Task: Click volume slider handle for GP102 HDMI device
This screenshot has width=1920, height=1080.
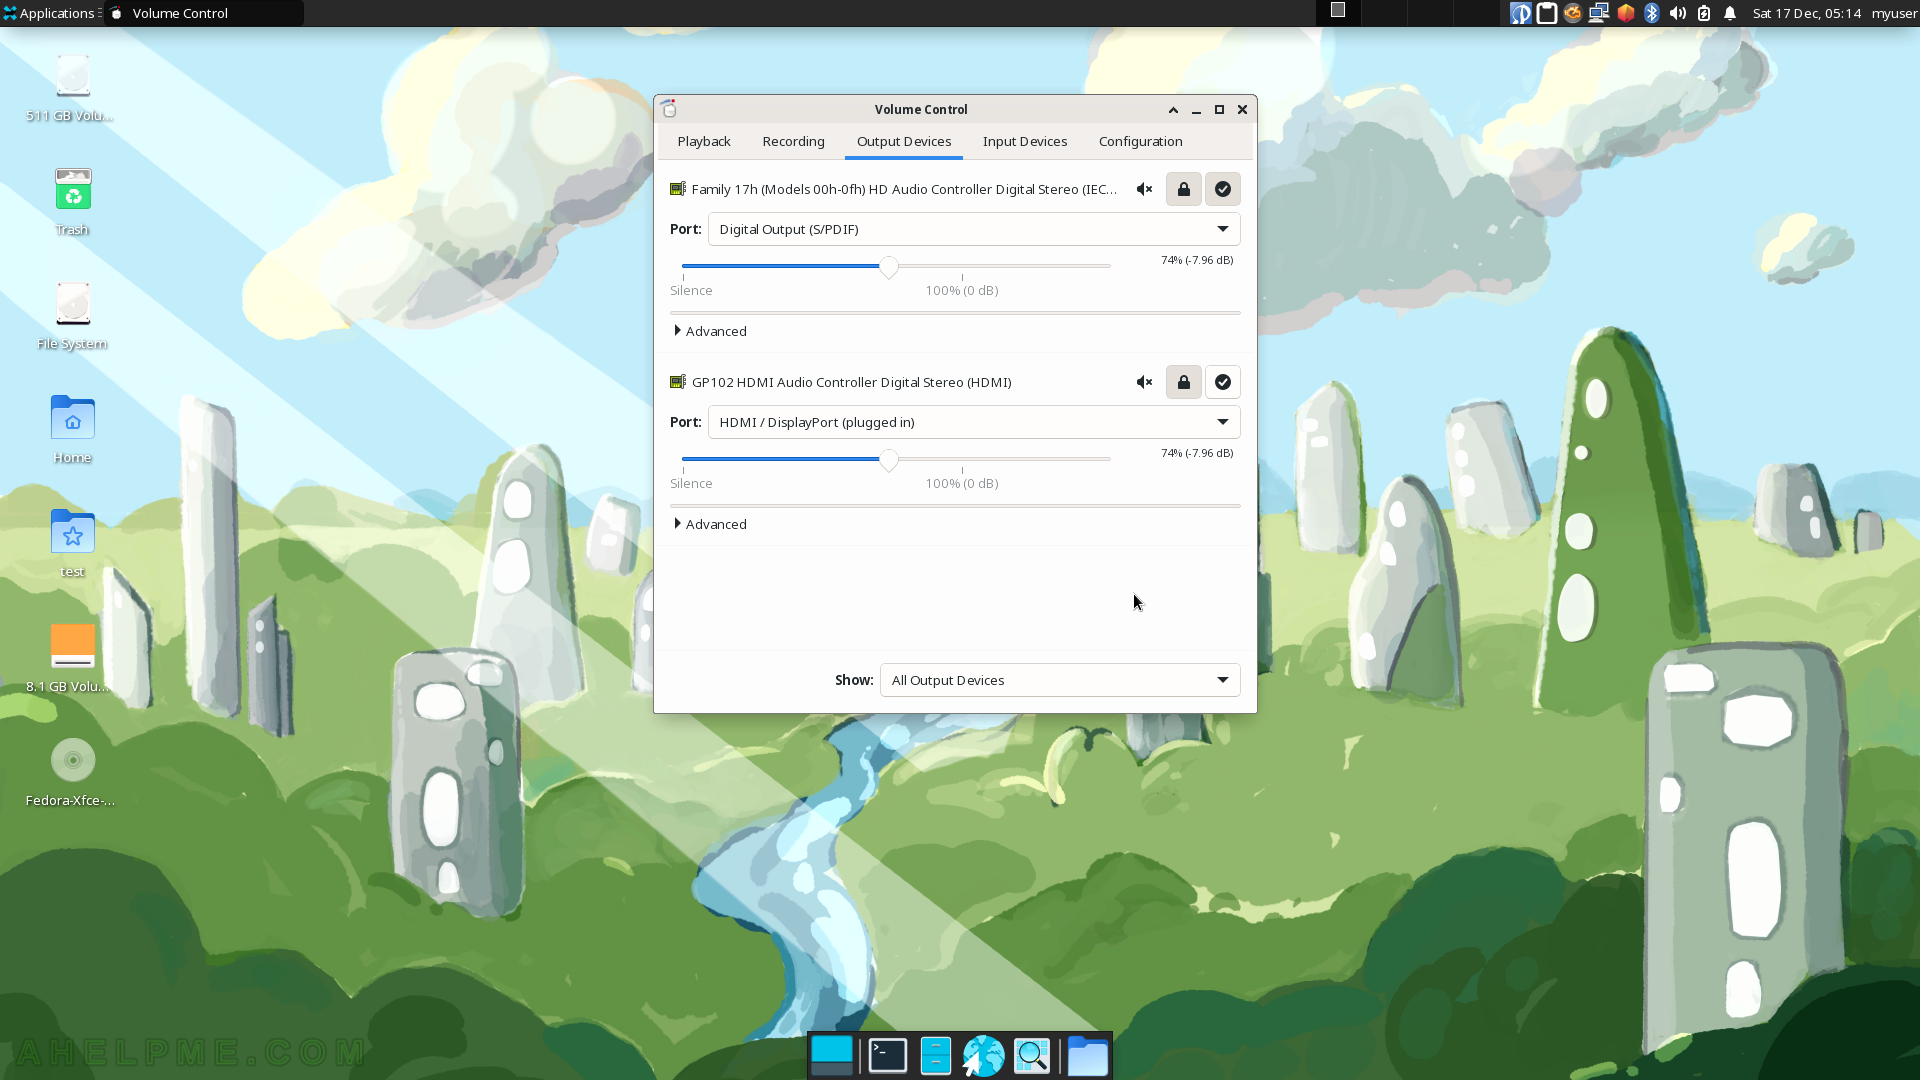Action: tap(889, 460)
